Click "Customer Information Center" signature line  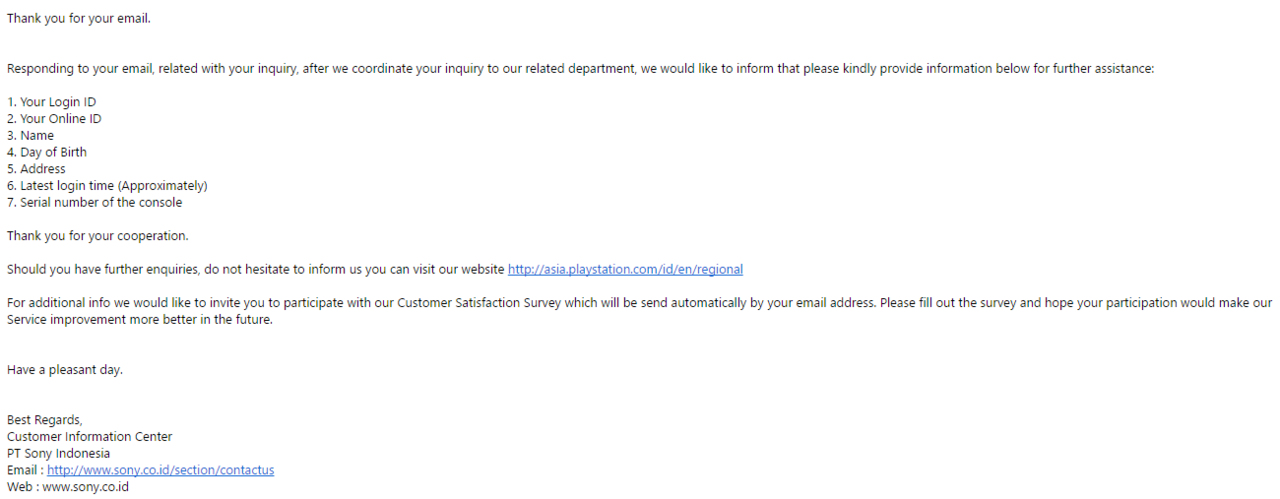pyautogui.click(x=90, y=436)
